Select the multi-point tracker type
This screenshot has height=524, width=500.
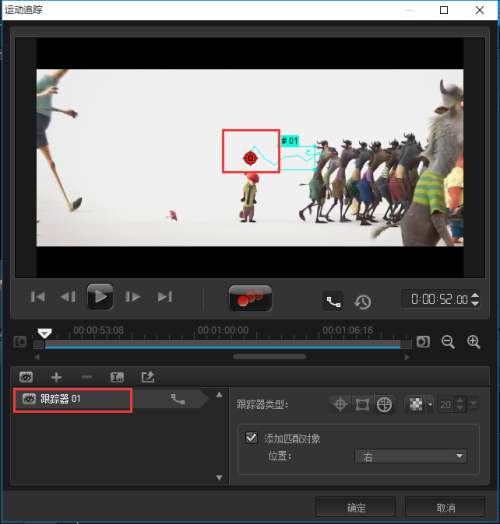pos(384,405)
